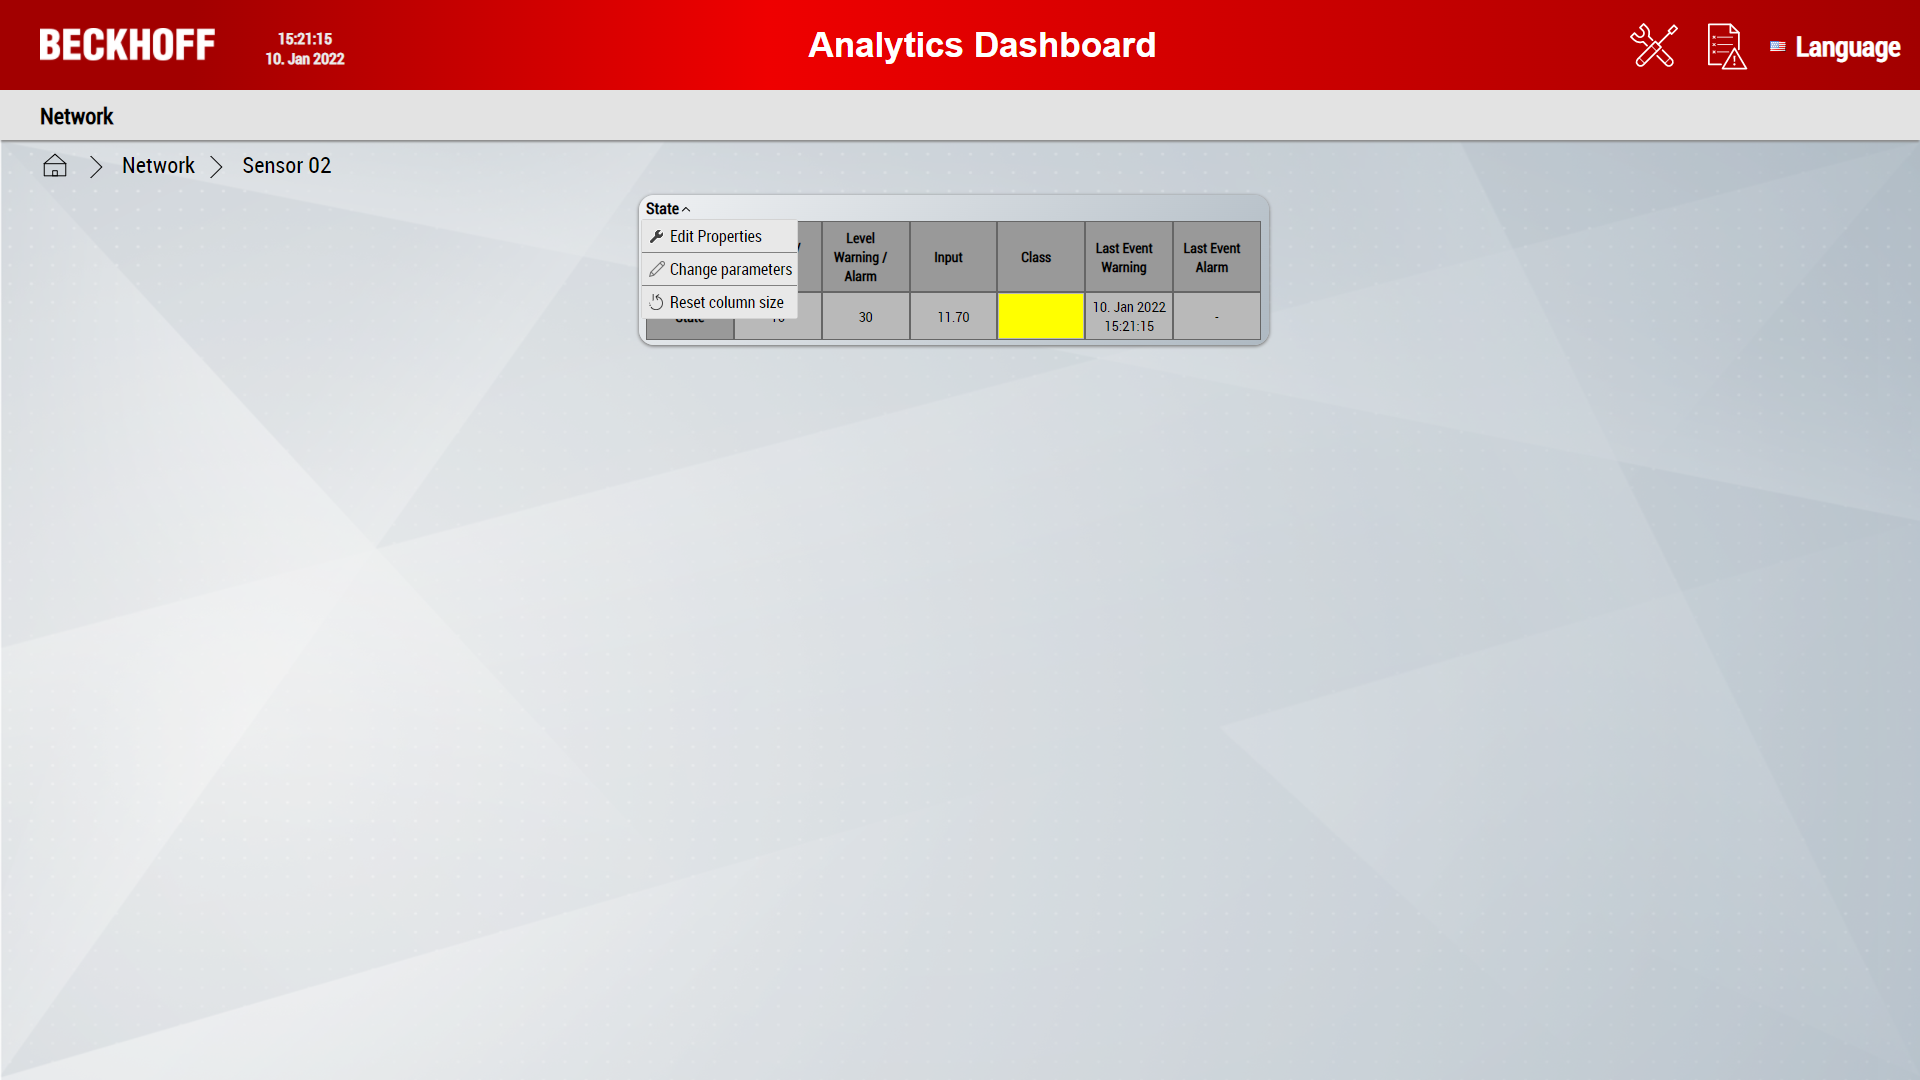Click the last warning timestamp 10. Jan 2022 15:21:15
The image size is (1920, 1080).
click(1129, 316)
